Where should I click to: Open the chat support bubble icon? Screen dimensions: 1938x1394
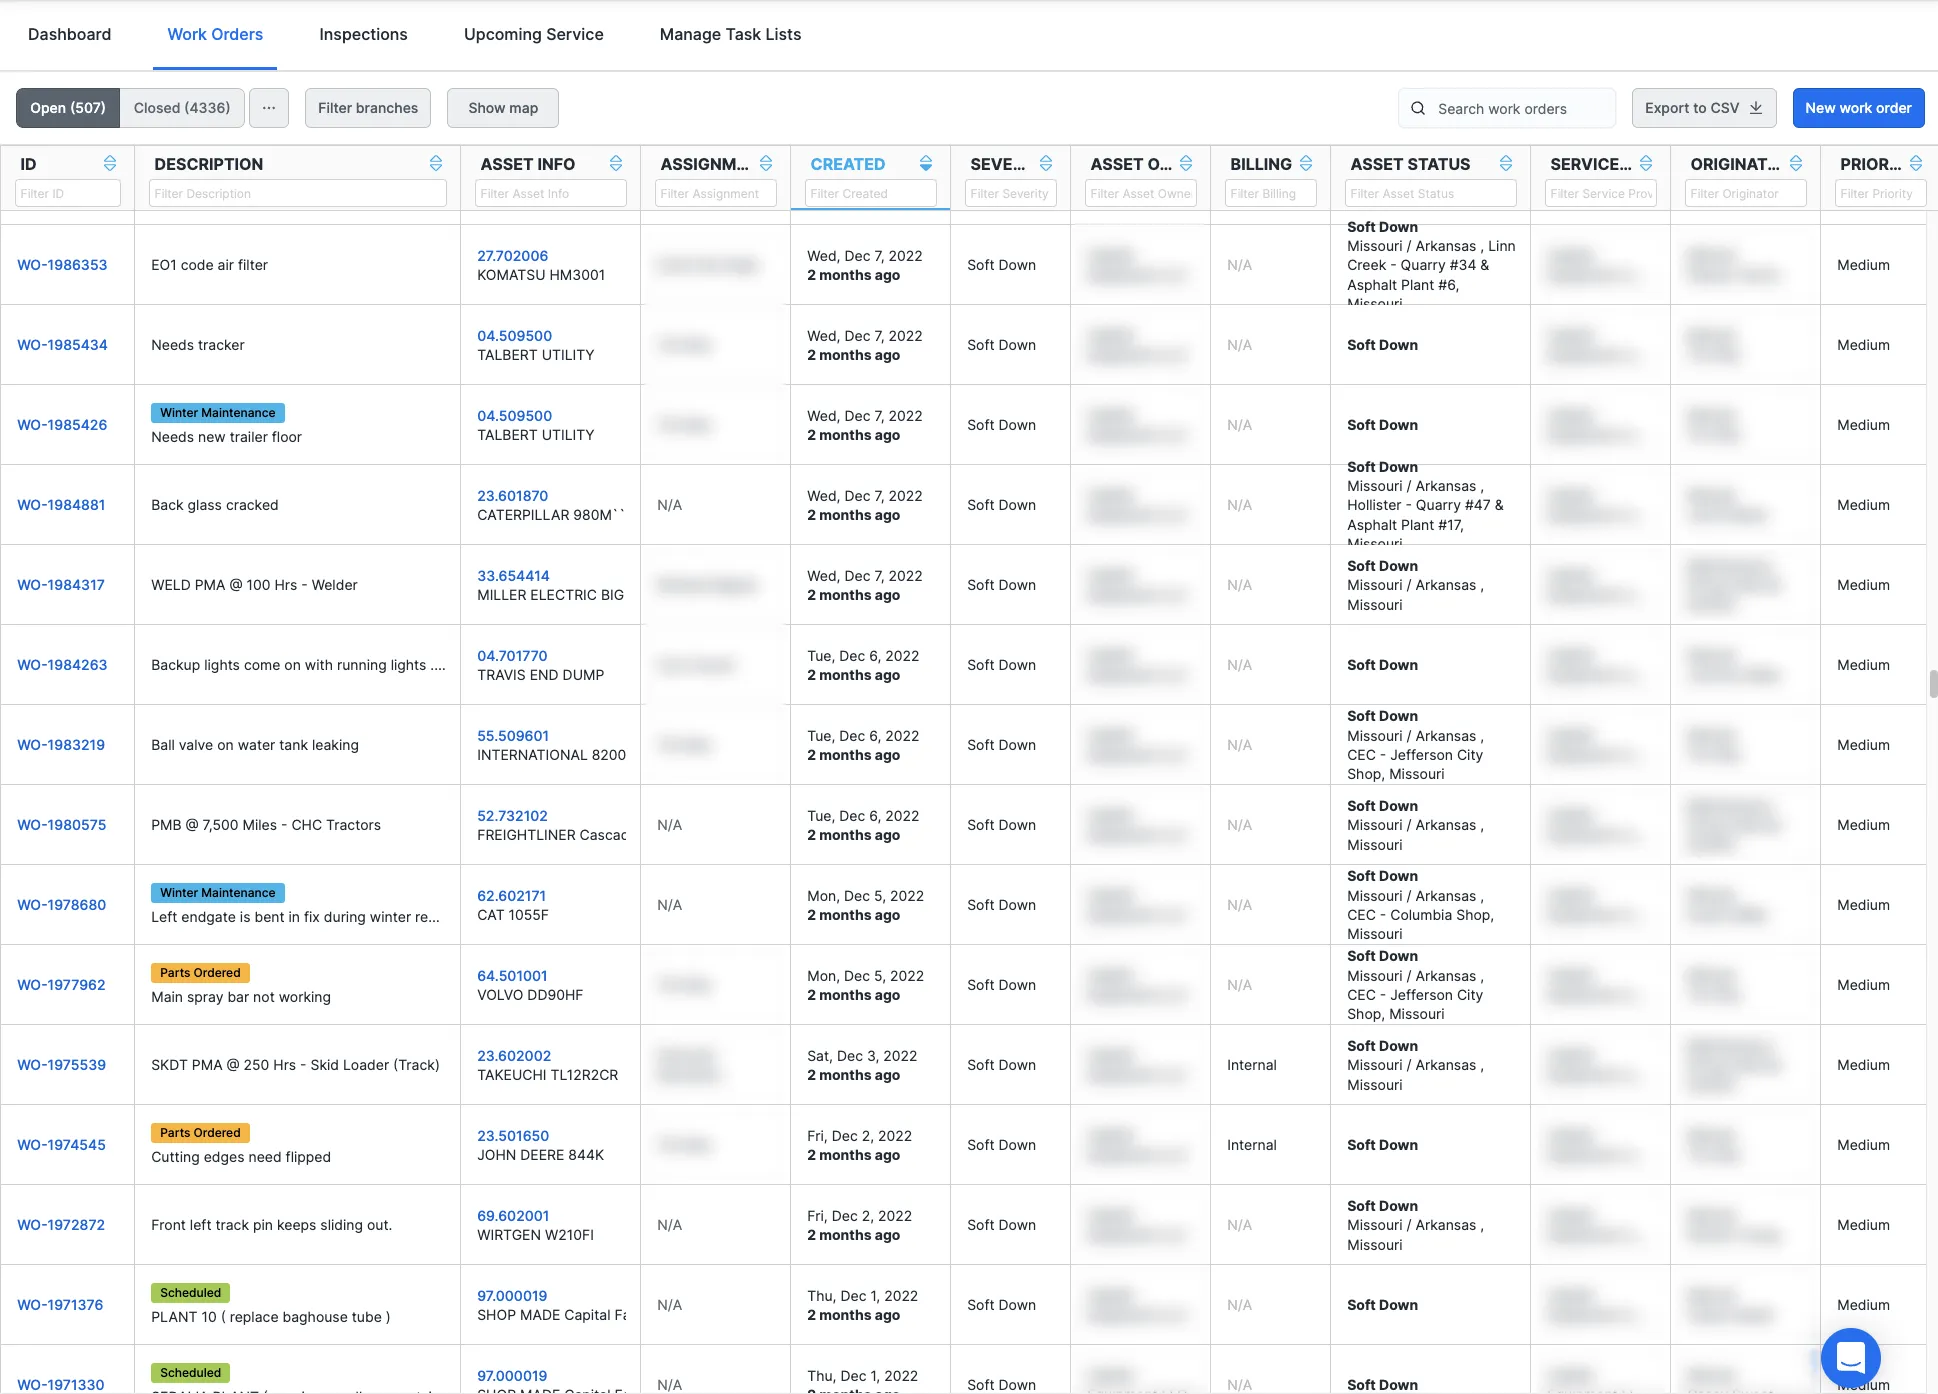pos(1850,1357)
